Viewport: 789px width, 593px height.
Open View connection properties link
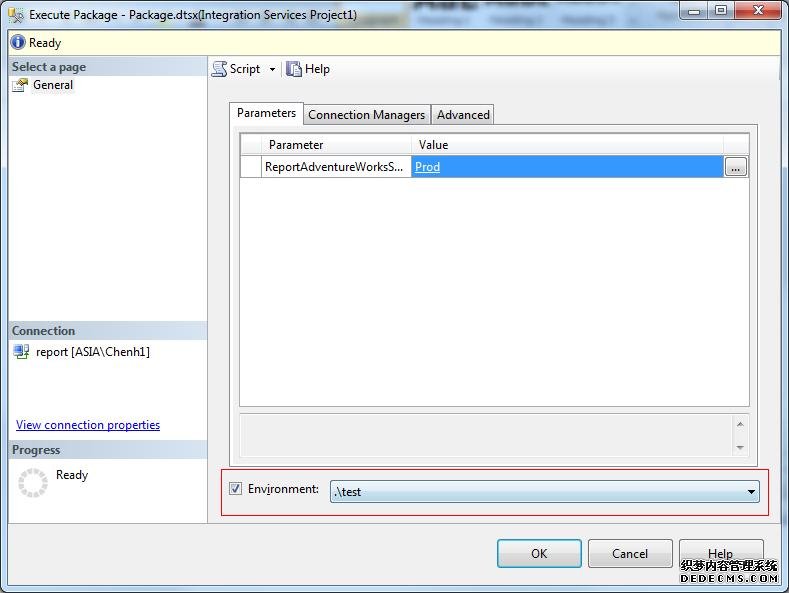pos(88,425)
